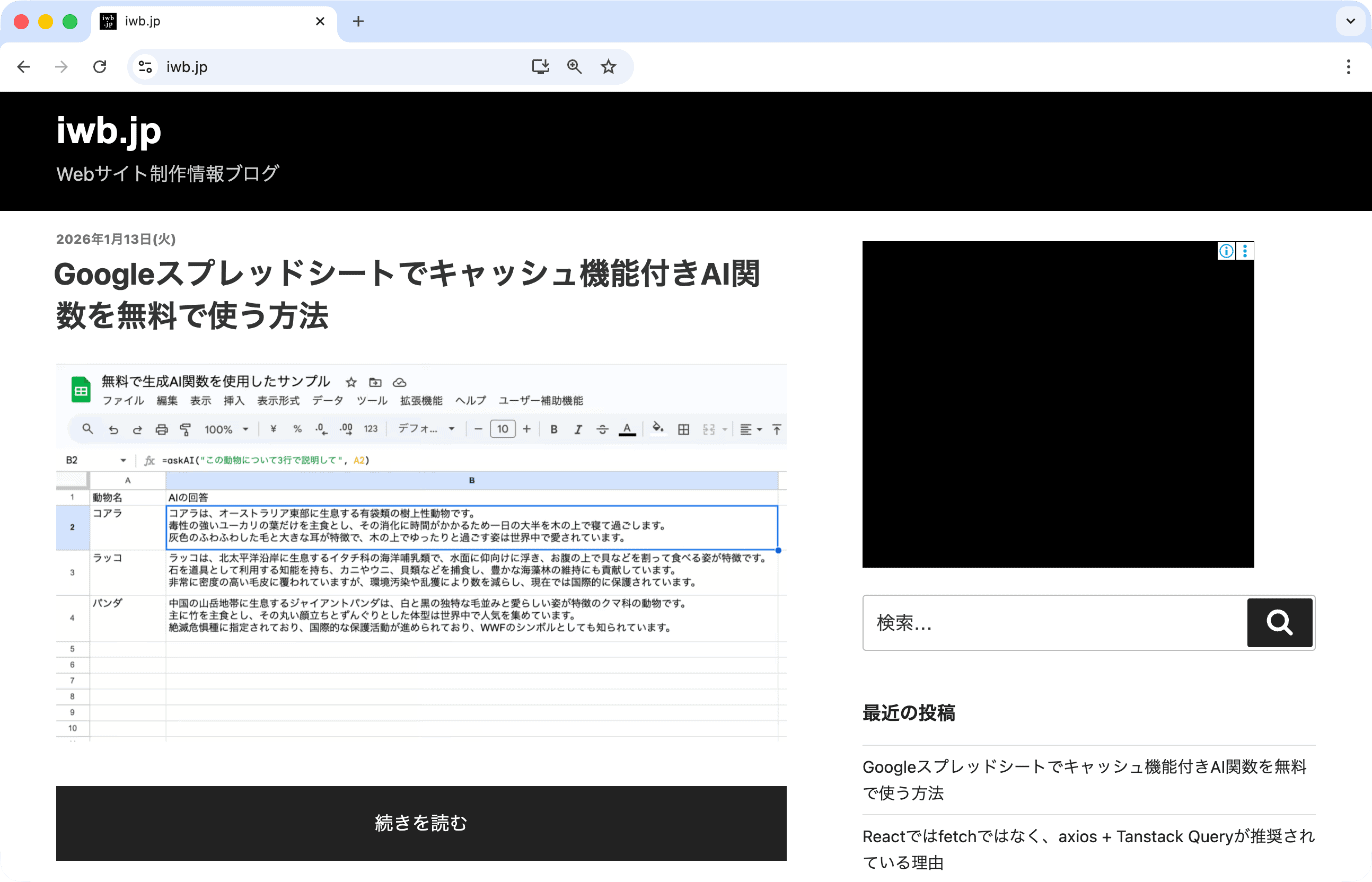
Task: Click the spreadsheet screenshot thumbnail
Action: 421,552
